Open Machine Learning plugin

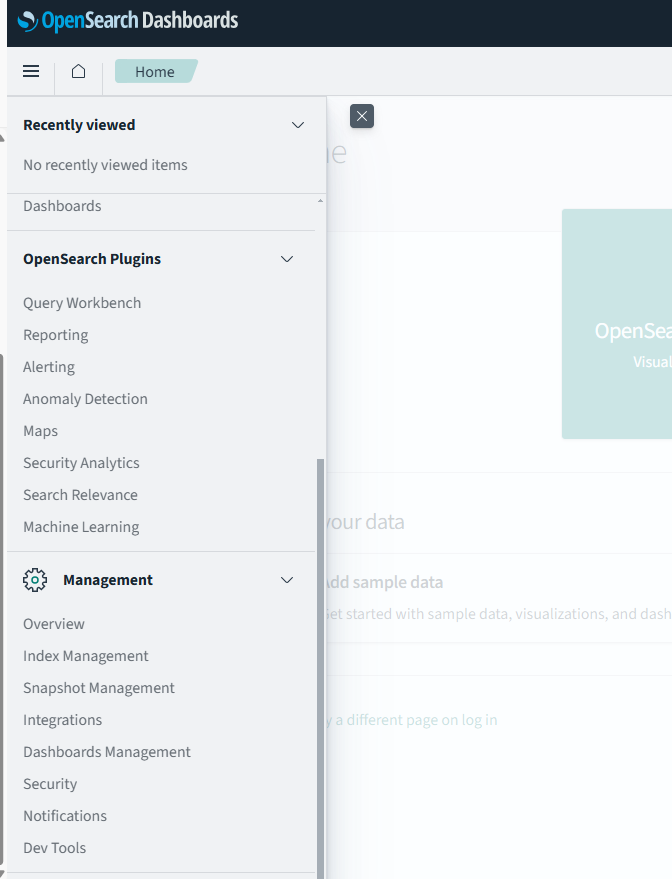pyautogui.click(x=81, y=526)
